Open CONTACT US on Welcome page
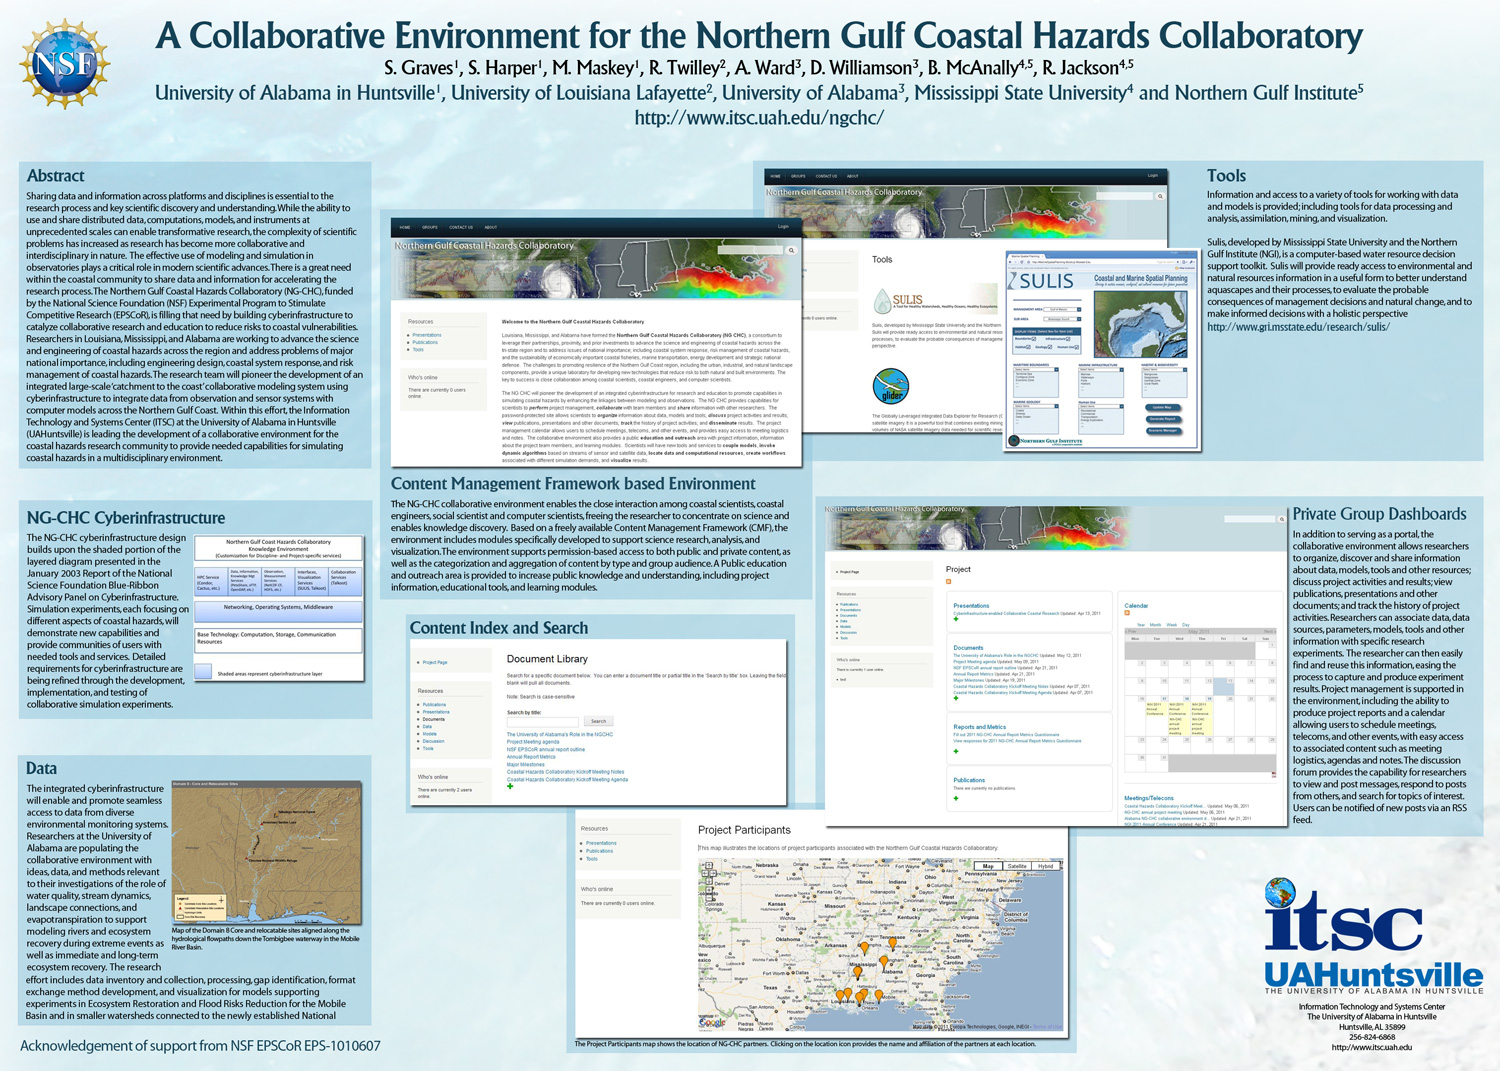 point(461,227)
